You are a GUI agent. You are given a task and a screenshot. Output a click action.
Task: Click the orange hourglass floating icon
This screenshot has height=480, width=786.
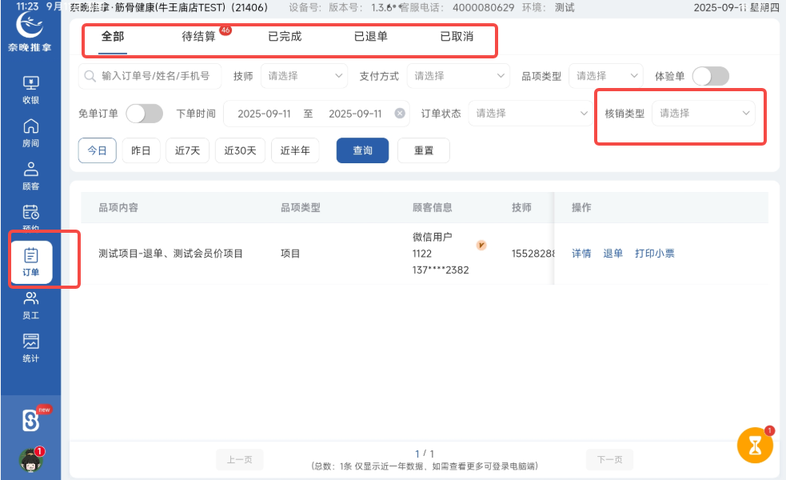[x=755, y=445]
